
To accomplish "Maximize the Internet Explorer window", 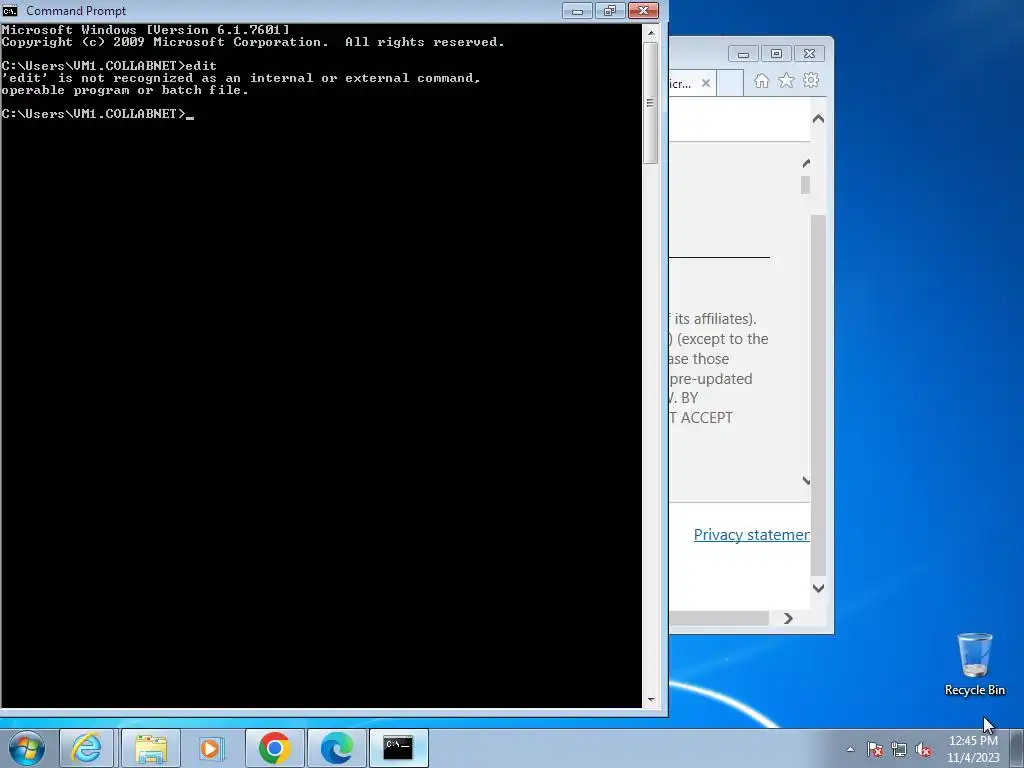I will click(x=776, y=54).
